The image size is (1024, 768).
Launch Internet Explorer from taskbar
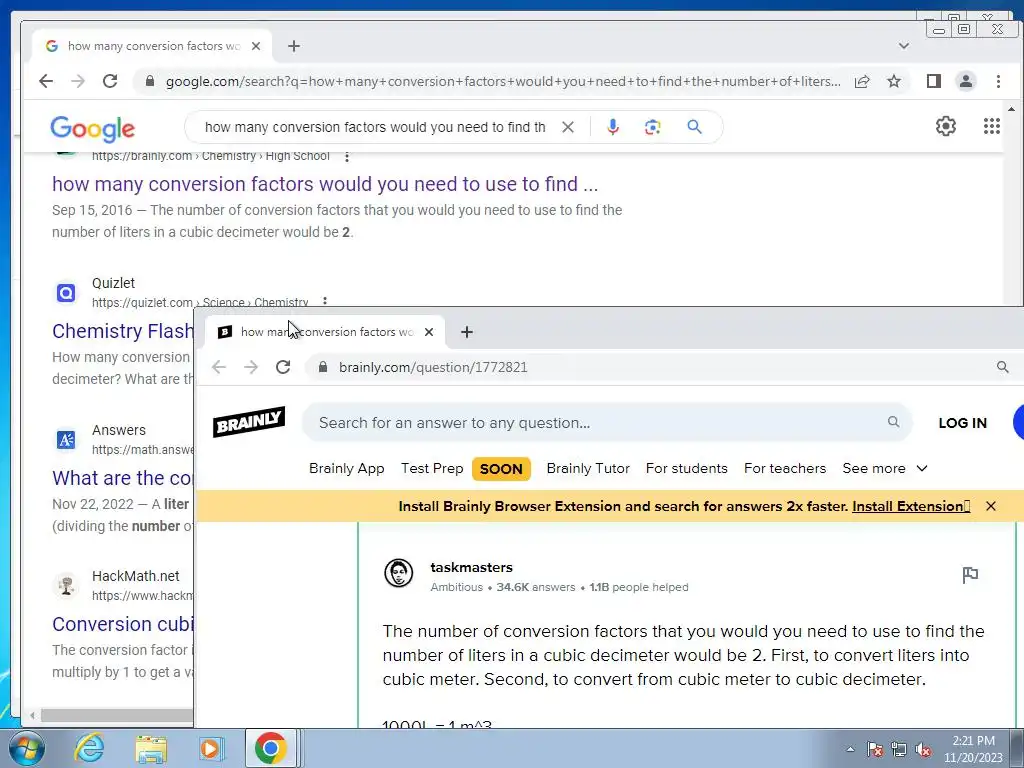click(89, 748)
